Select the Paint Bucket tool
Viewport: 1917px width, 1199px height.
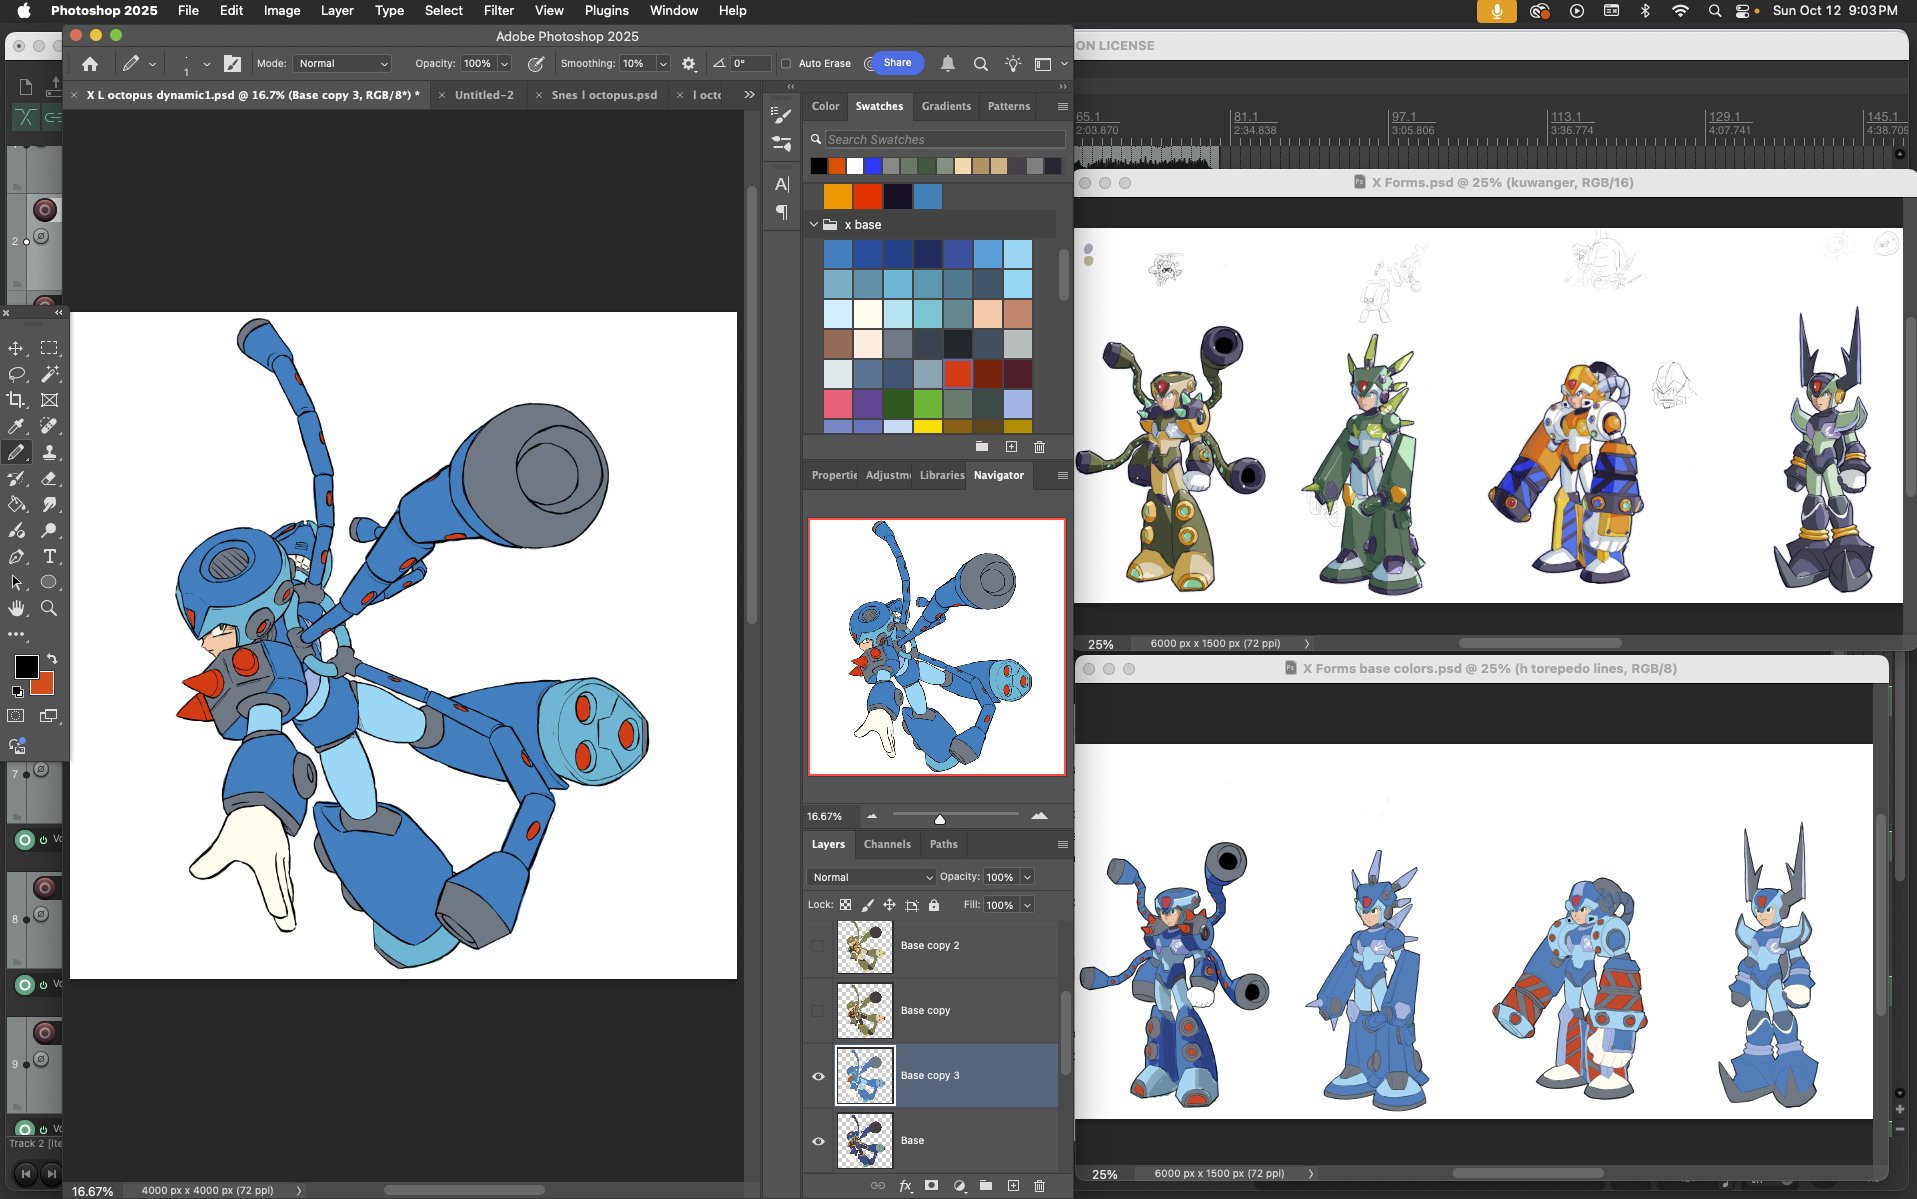pyautogui.click(x=17, y=504)
